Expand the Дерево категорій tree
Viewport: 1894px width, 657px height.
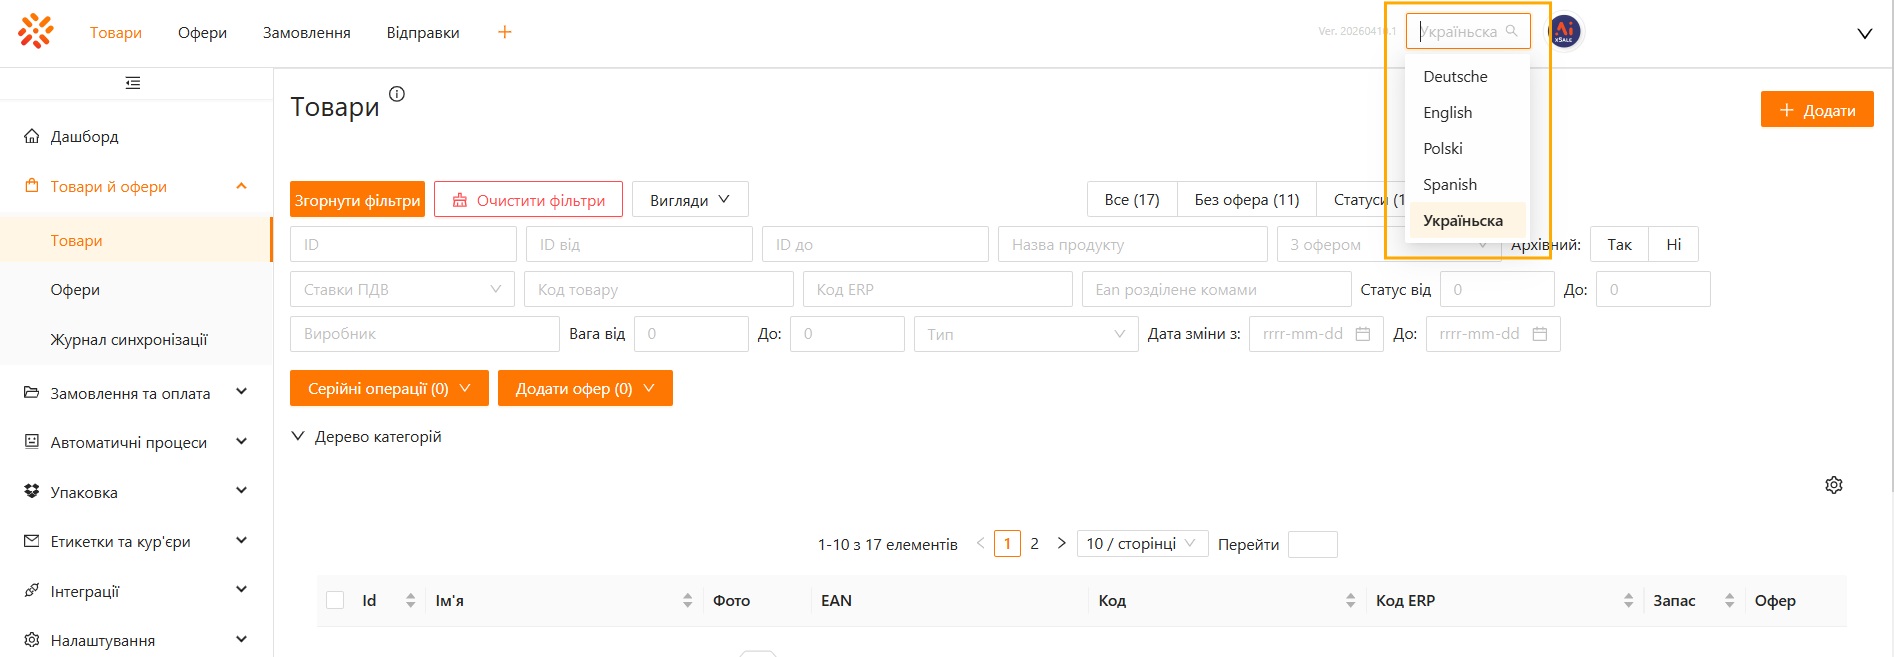[297, 436]
